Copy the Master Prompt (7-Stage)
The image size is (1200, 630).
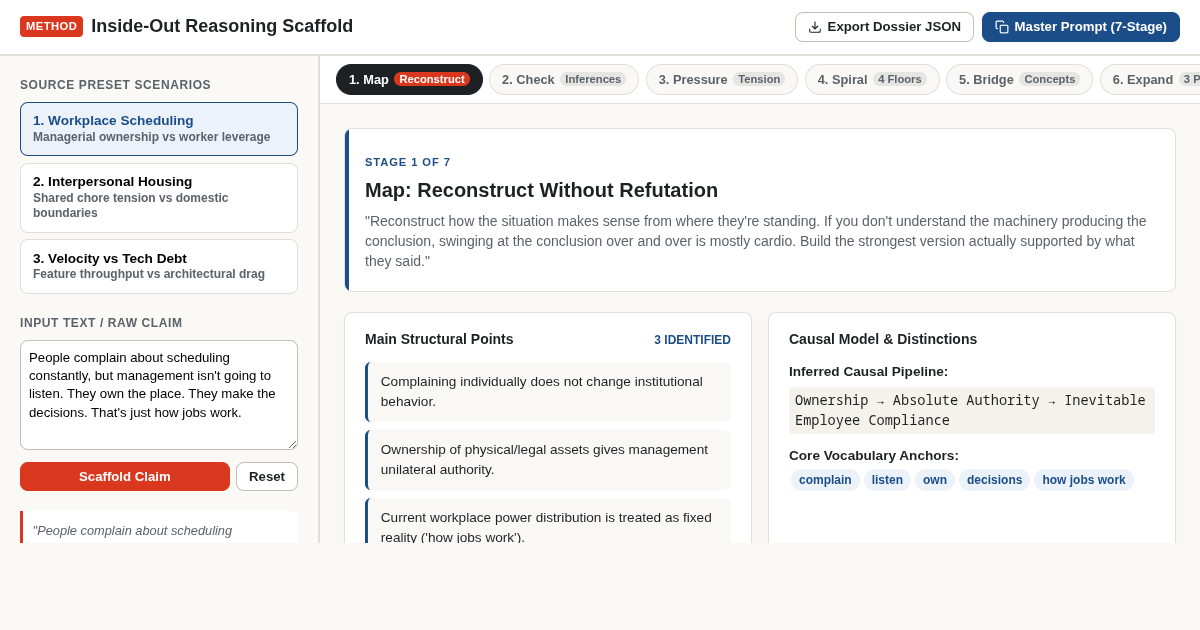tap(1081, 27)
